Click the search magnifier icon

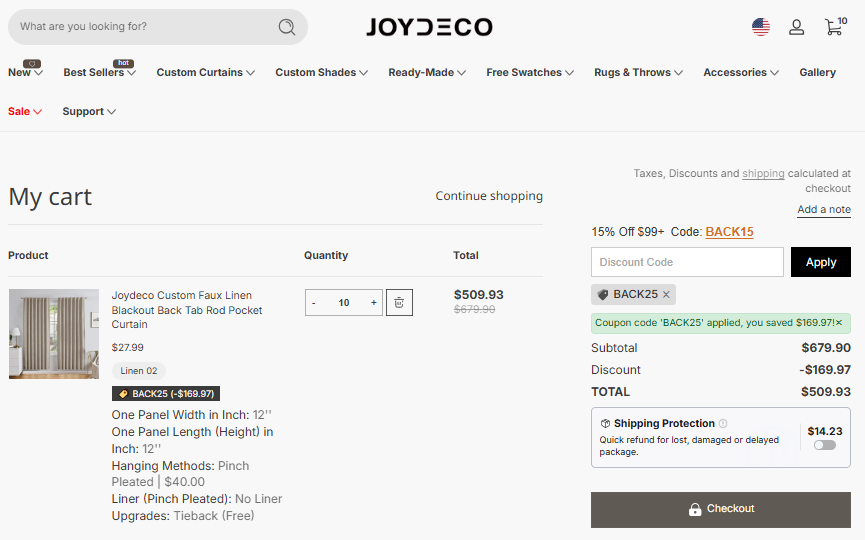pos(286,26)
